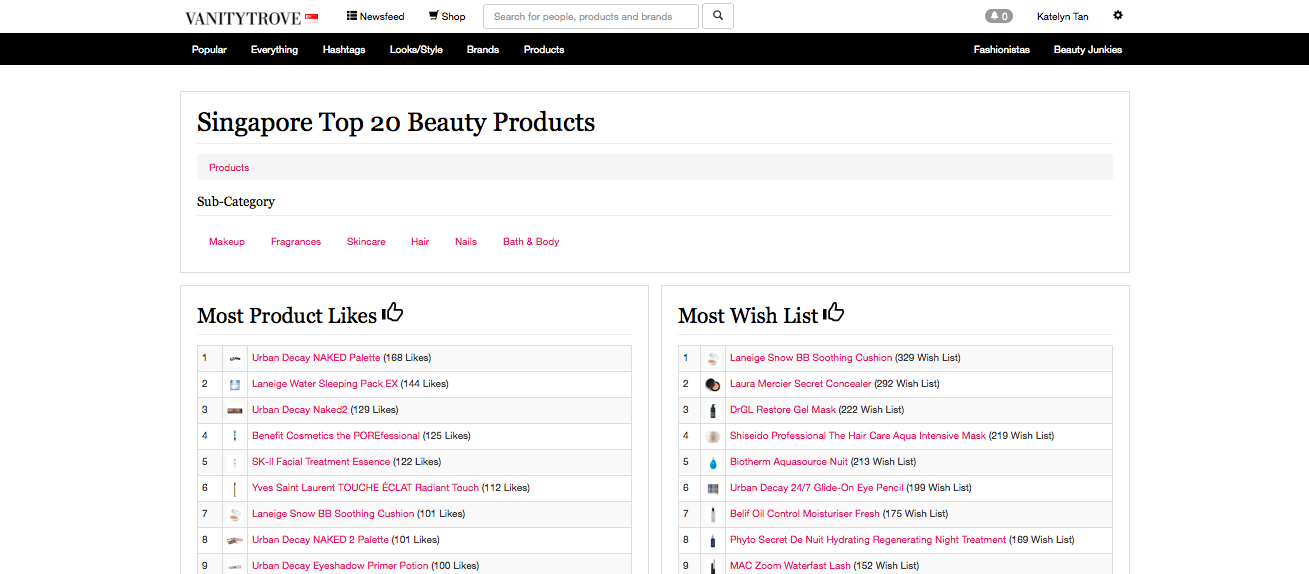Click the Singapore flag icon

[x=311, y=17]
